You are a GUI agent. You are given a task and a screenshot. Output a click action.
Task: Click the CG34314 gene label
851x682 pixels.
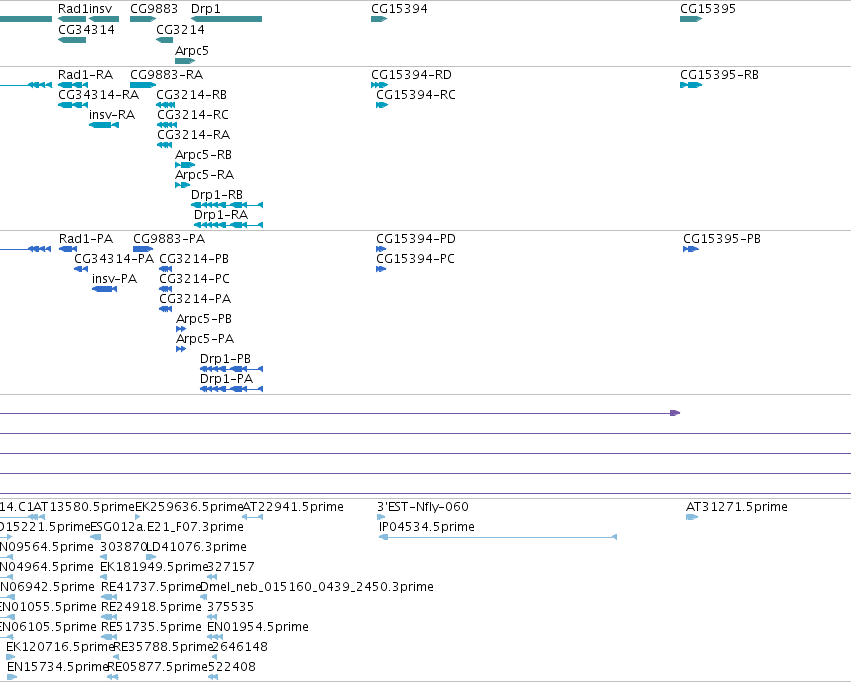tap(86, 30)
